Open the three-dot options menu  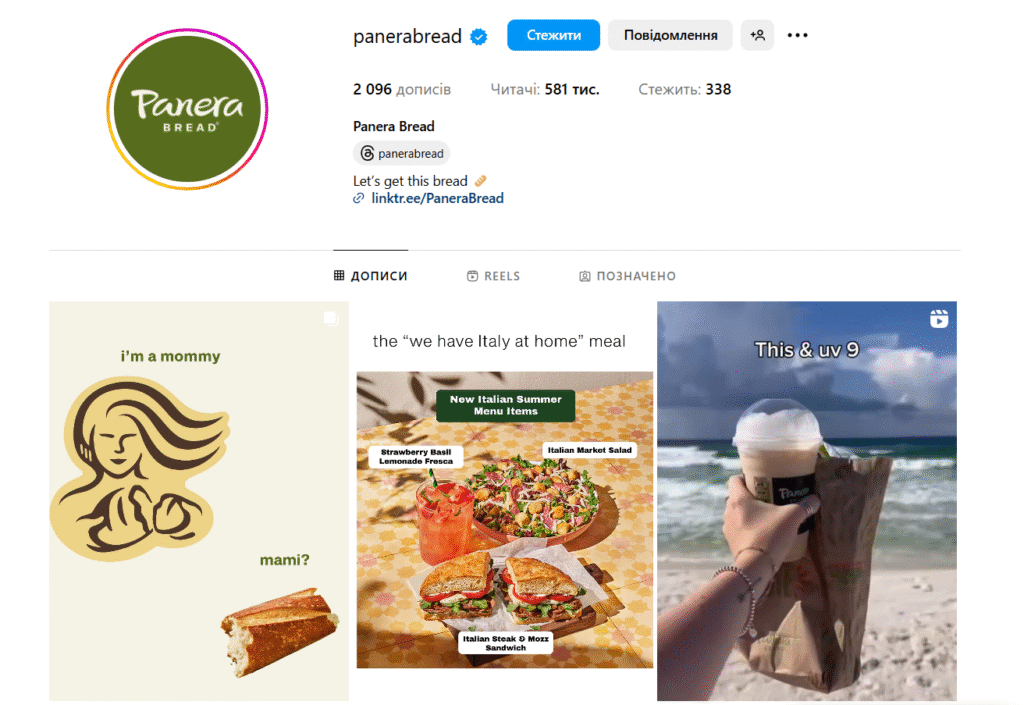[797, 35]
